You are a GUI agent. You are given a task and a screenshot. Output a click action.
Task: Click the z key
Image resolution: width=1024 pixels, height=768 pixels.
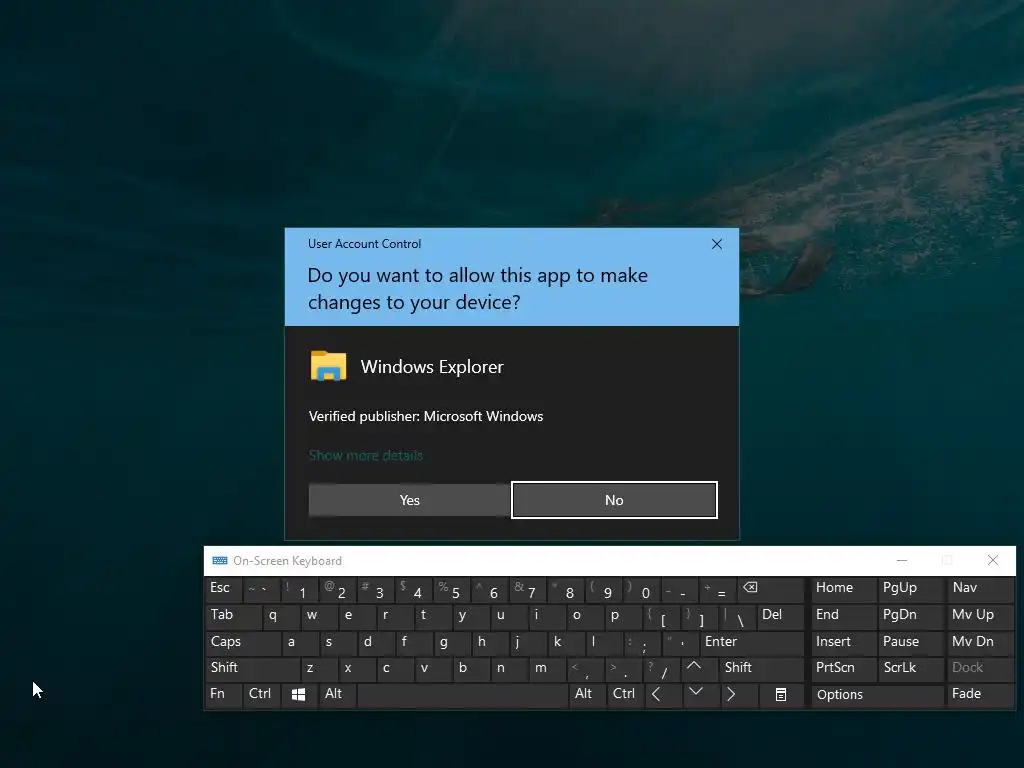319,668
